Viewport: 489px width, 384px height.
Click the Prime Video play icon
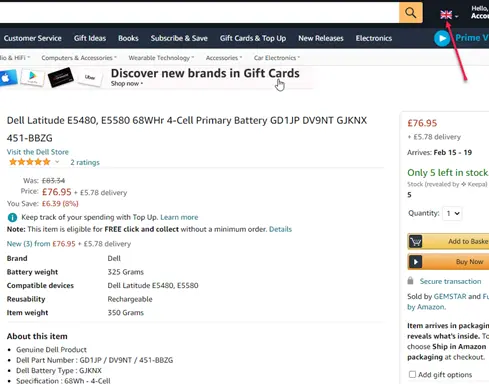click(x=442, y=38)
